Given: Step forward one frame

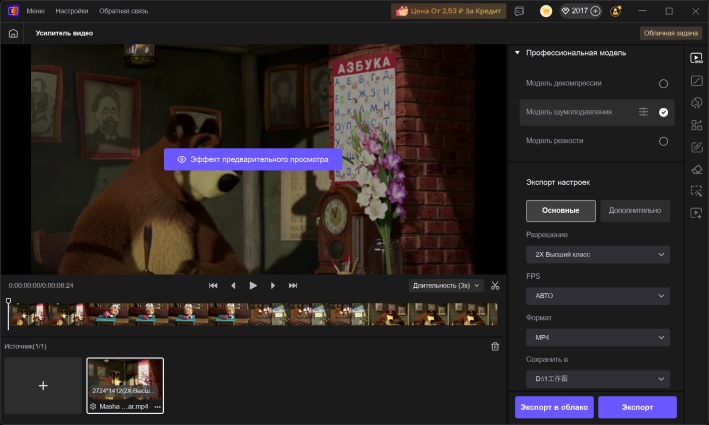Looking at the screenshot, I should tap(273, 286).
